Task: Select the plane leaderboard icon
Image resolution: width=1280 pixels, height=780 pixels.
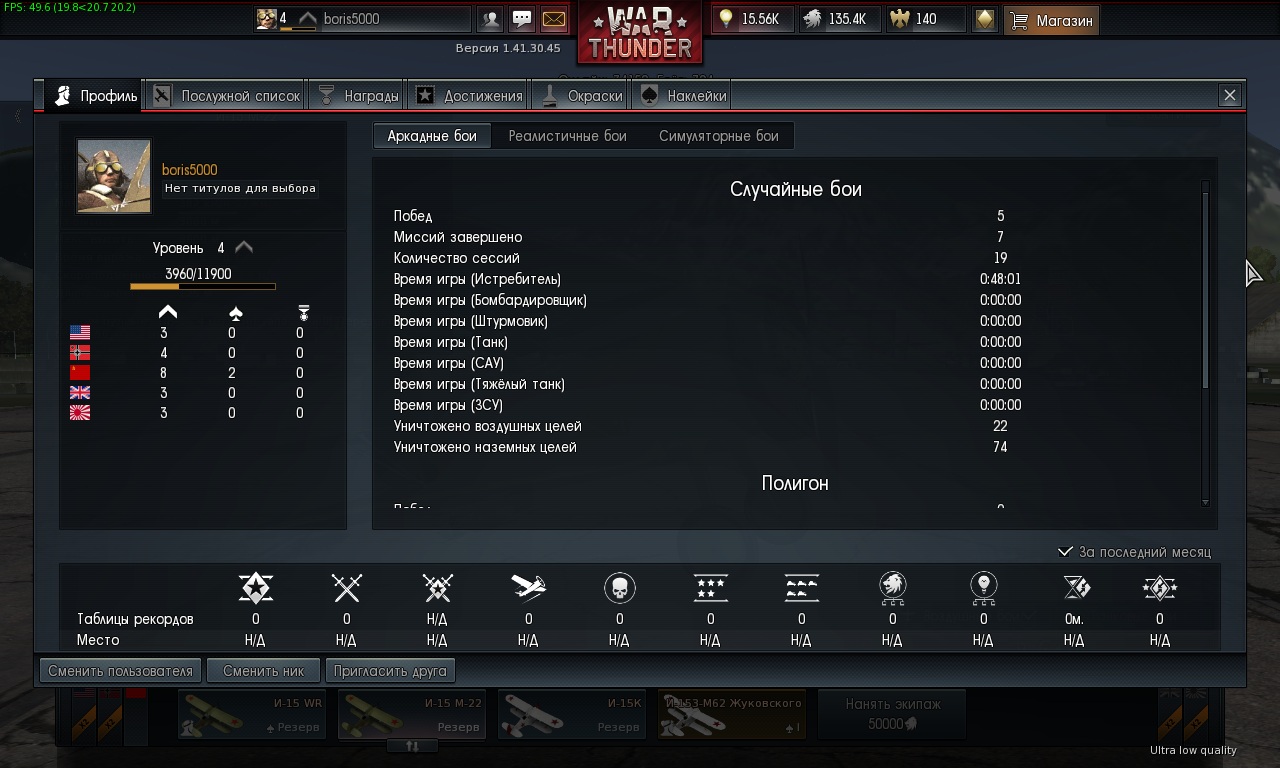Action: click(x=528, y=587)
